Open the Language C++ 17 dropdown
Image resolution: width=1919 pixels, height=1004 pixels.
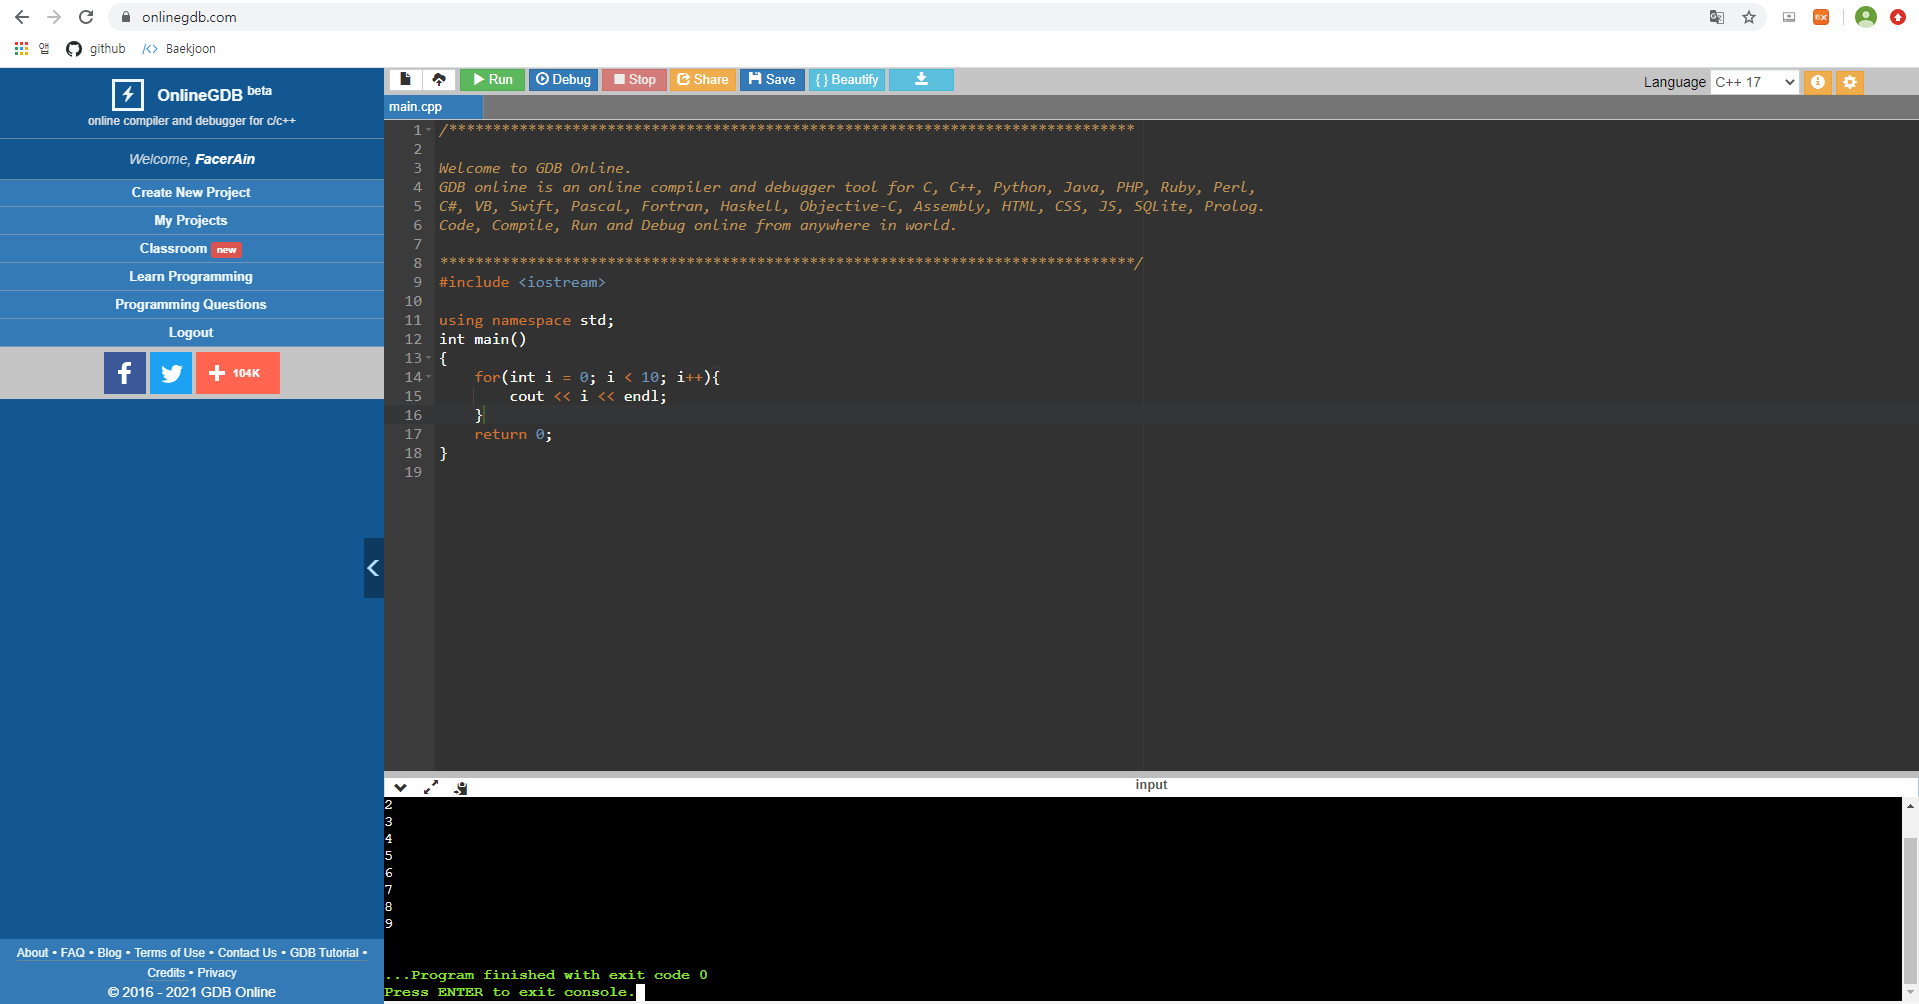pyautogui.click(x=1755, y=82)
